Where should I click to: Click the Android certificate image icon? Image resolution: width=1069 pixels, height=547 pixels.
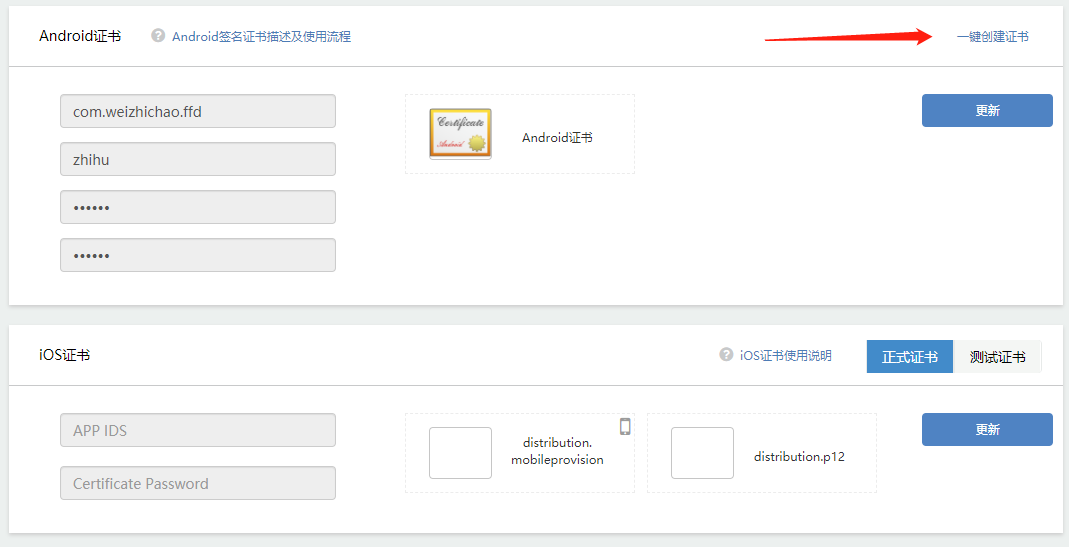(x=460, y=134)
